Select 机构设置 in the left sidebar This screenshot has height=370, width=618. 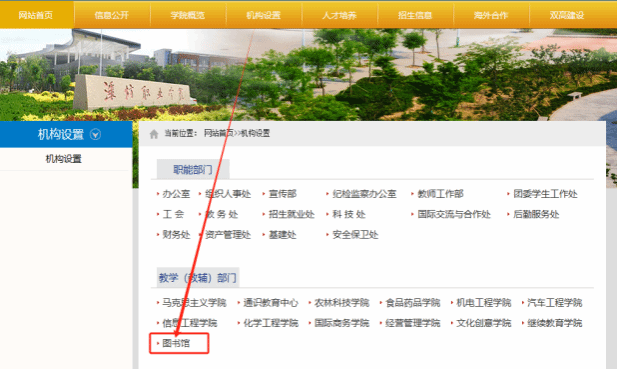63,159
